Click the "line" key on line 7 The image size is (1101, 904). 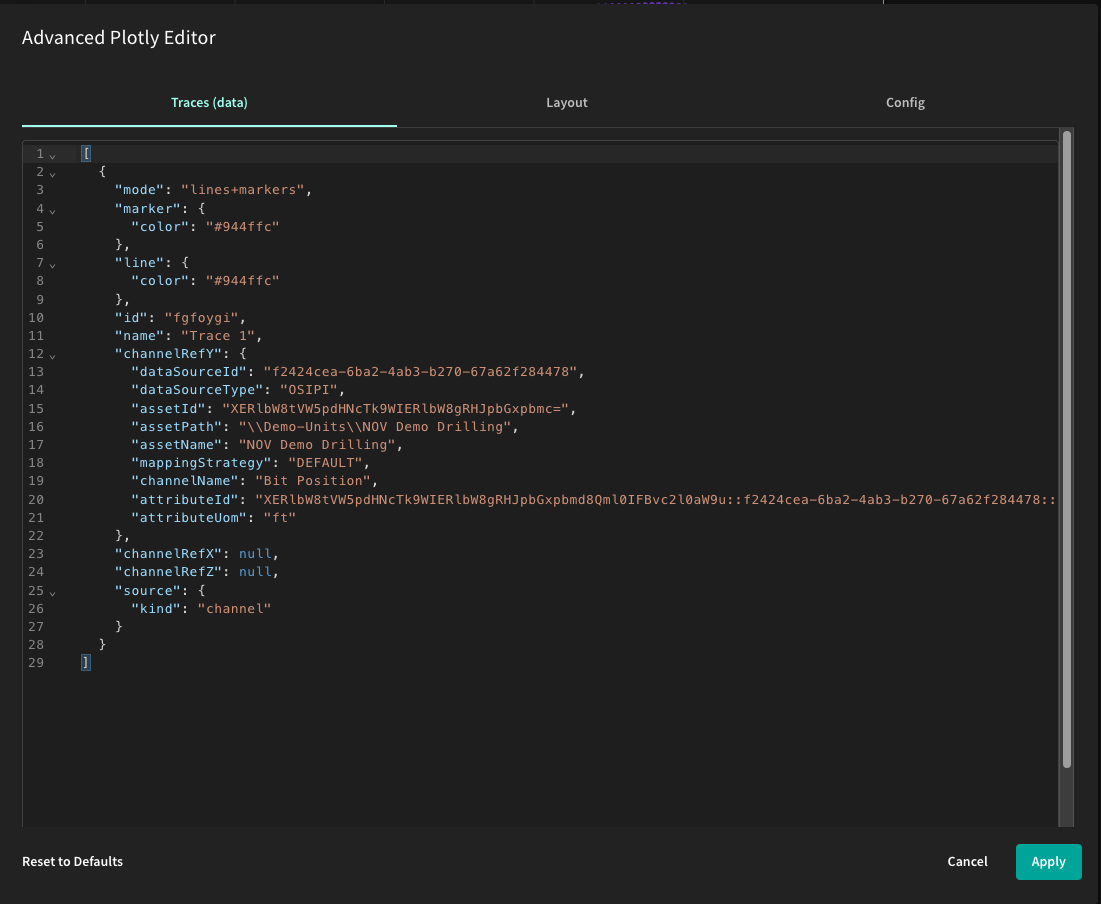pyautogui.click(x=140, y=263)
